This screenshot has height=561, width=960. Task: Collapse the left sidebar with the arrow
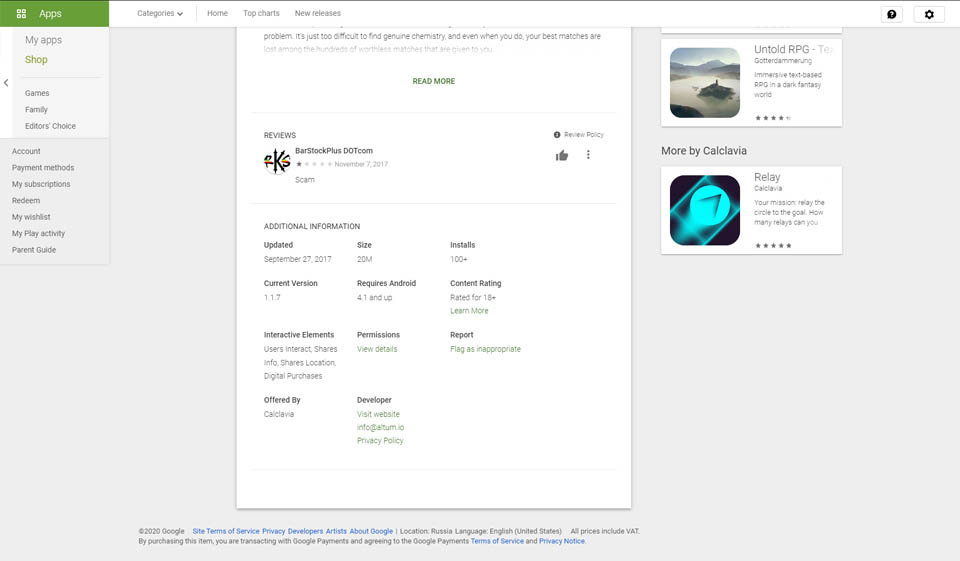6,83
